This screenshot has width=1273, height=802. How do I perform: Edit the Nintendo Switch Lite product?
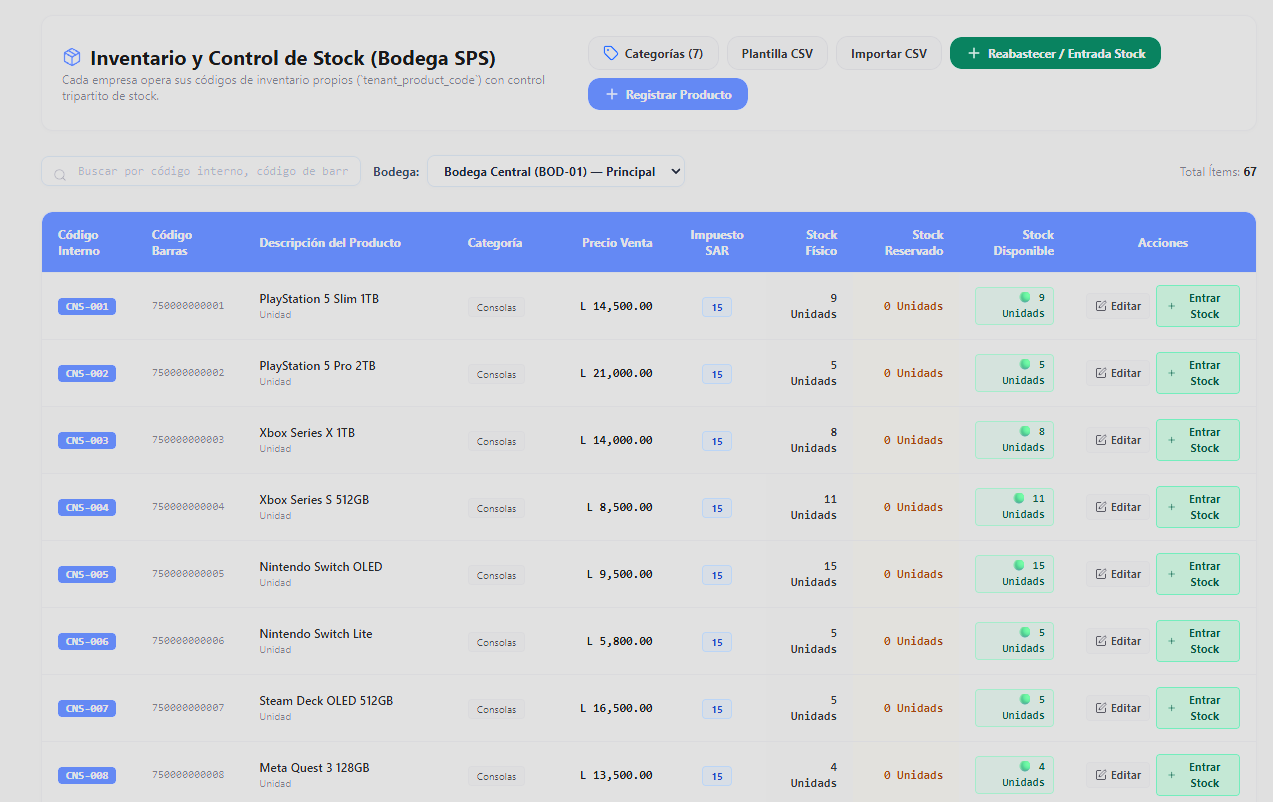[x=1118, y=641]
